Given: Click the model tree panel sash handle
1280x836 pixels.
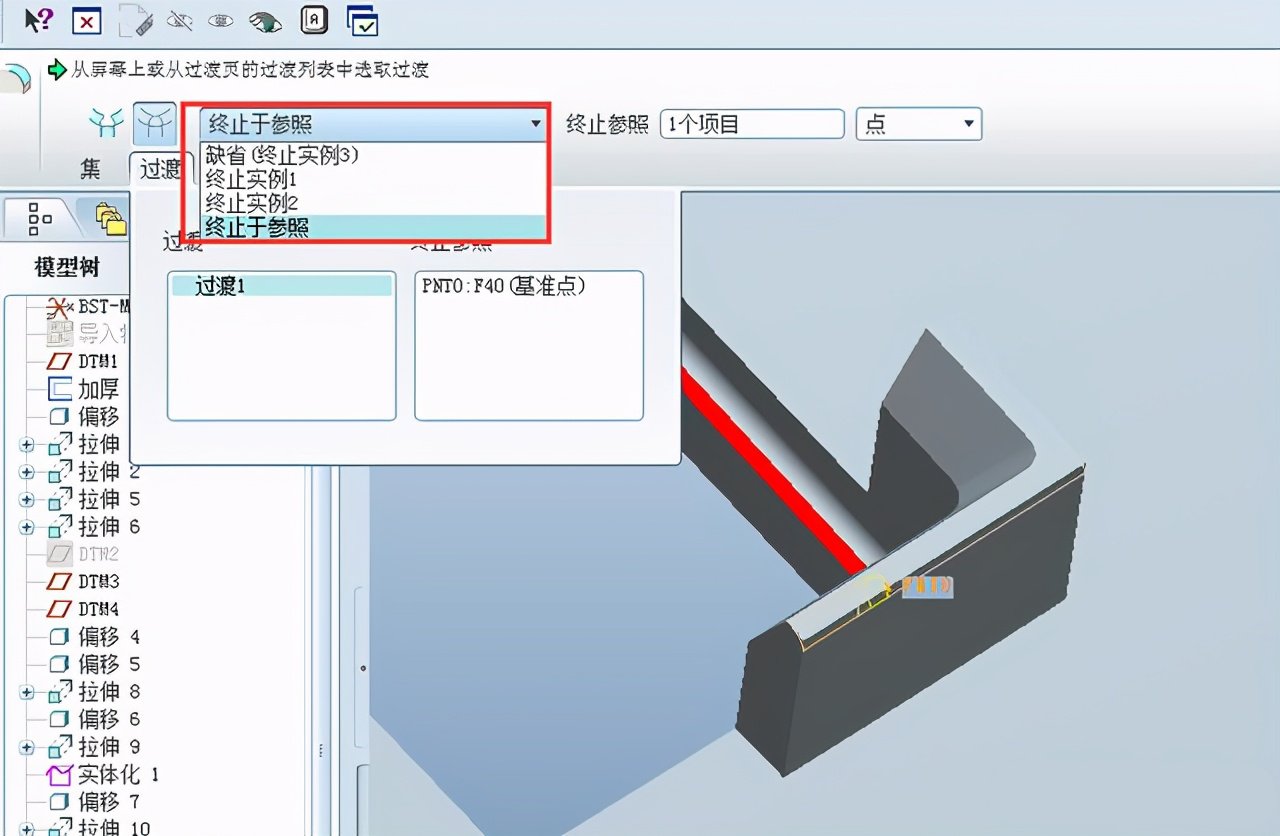Looking at the screenshot, I should pos(321,751).
